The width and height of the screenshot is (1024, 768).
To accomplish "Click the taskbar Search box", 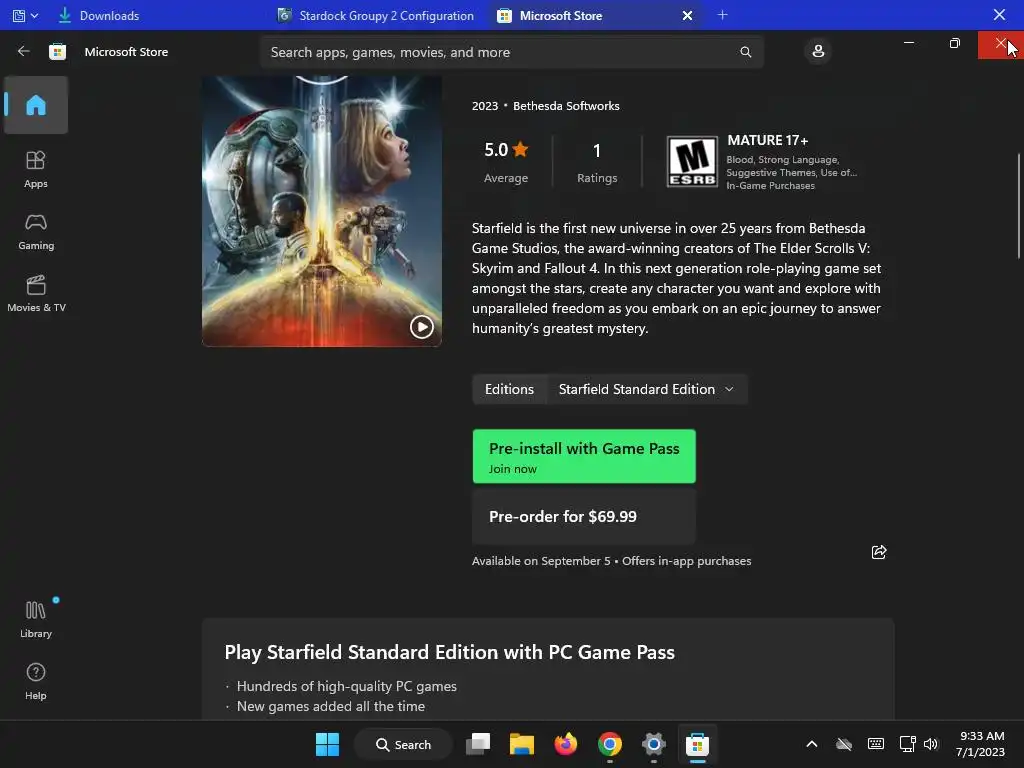I will [403, 744].
